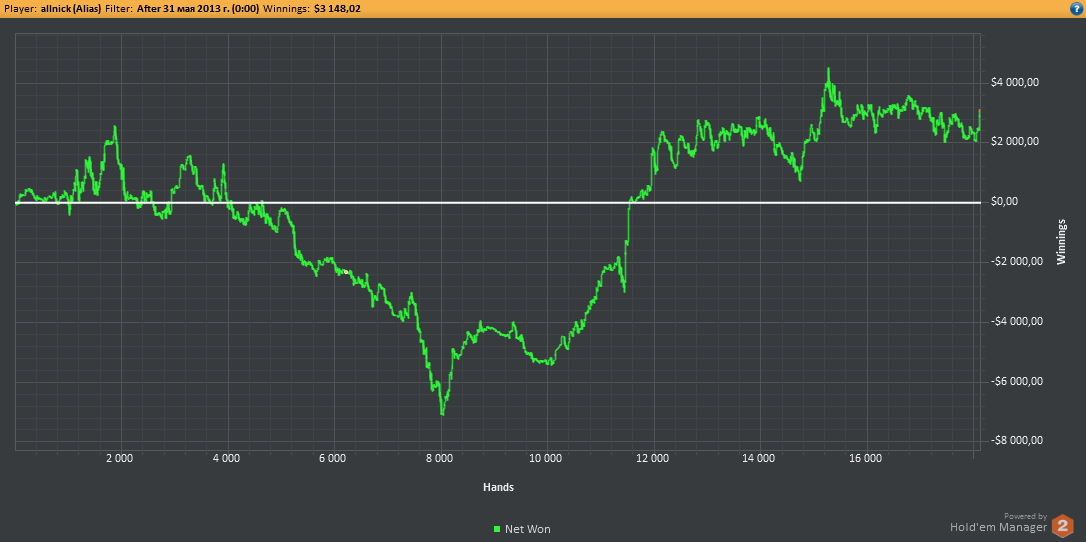Click the Winnings total $3 148,02 in header
Image resolution: width=1086 pixels, height=542 pixels.
point(338,8)
